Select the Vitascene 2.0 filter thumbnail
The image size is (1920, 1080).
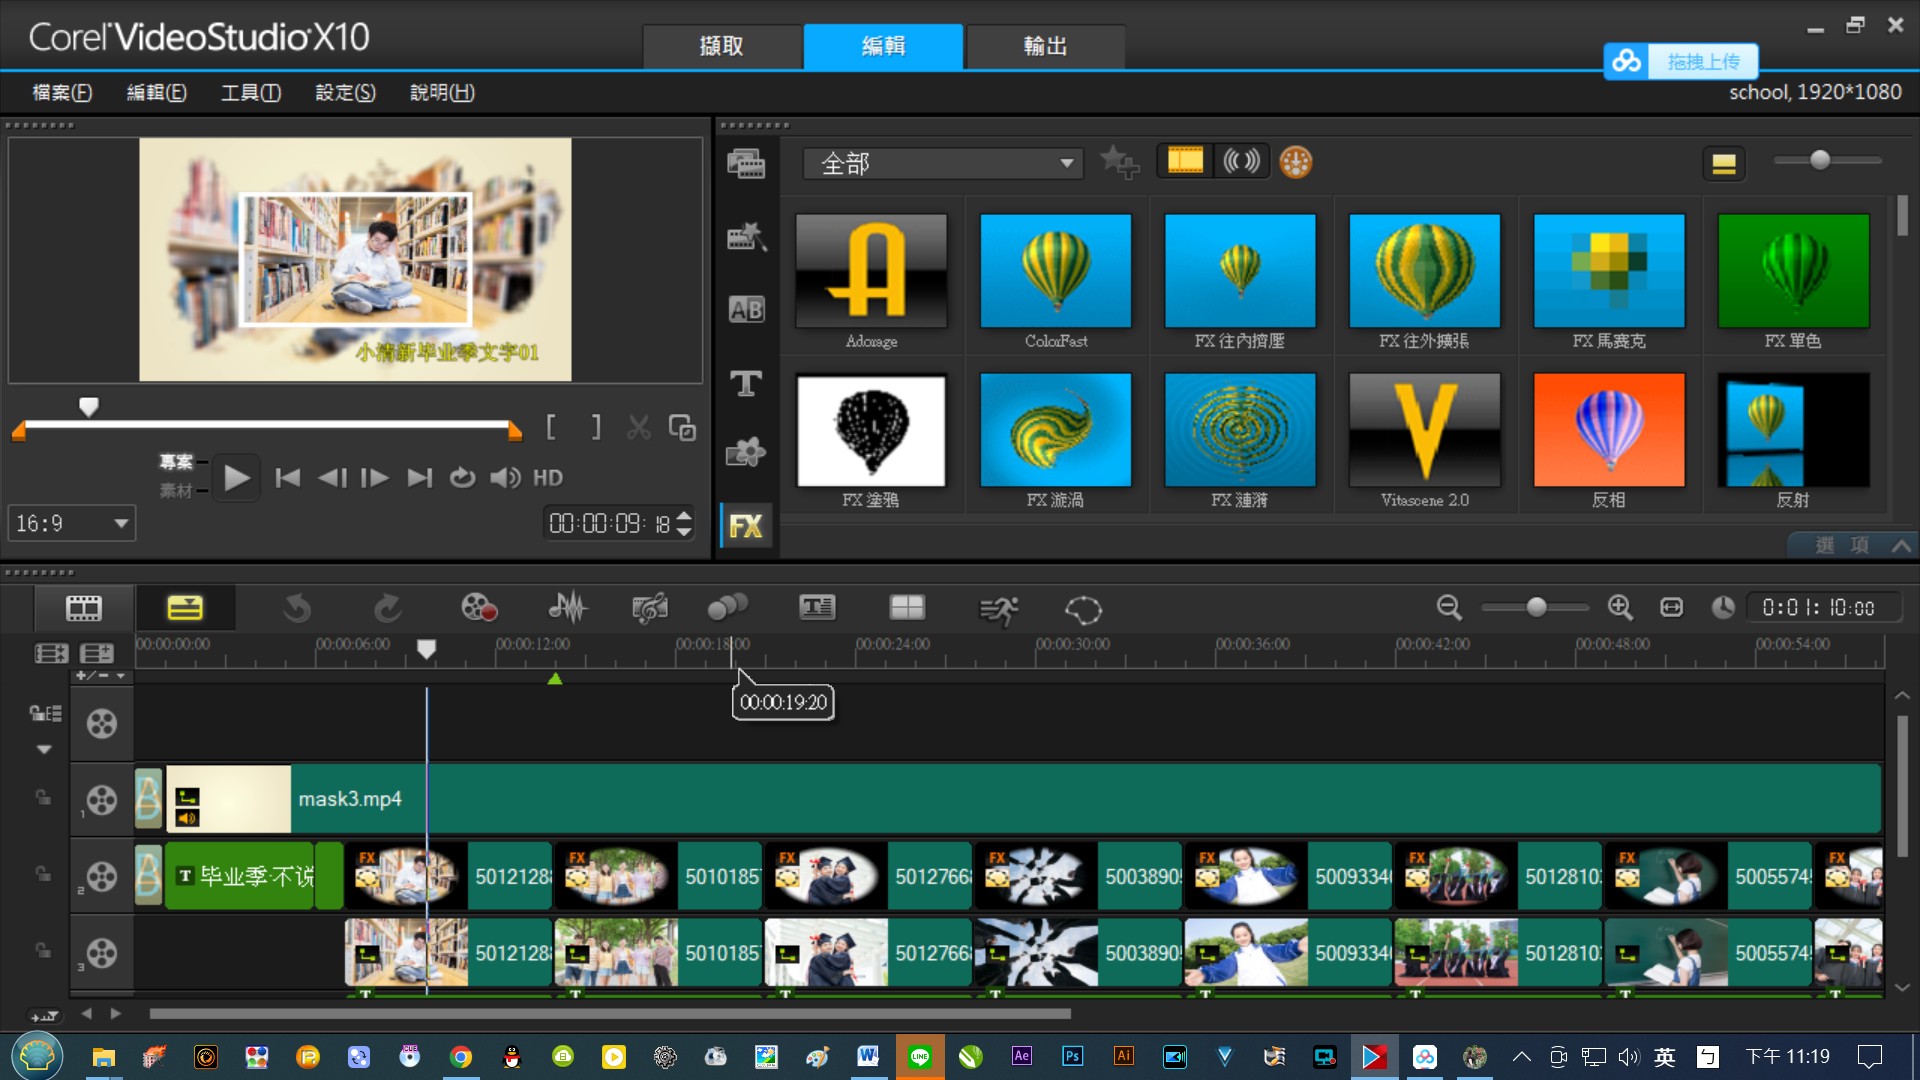(1425, 430)
